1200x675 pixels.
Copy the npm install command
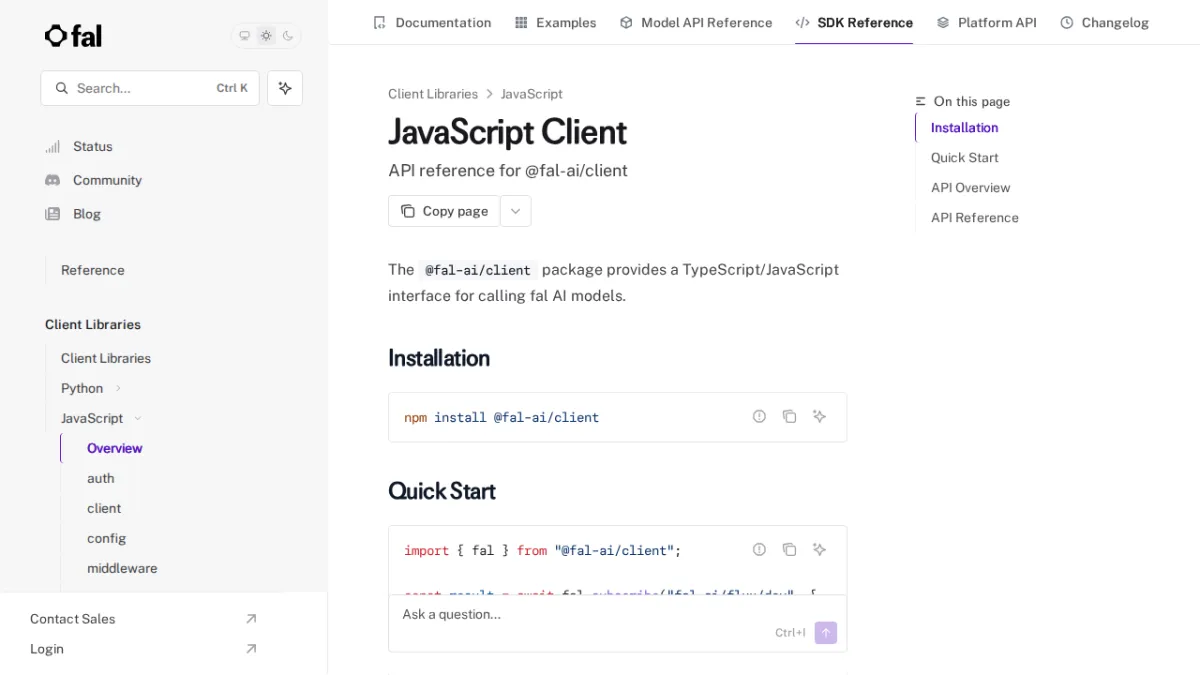click(789, 416)
